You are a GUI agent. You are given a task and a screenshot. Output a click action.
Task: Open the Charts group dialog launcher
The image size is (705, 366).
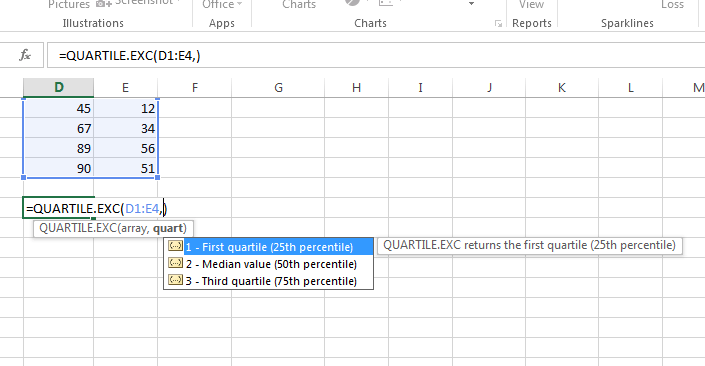pos(498,23)
